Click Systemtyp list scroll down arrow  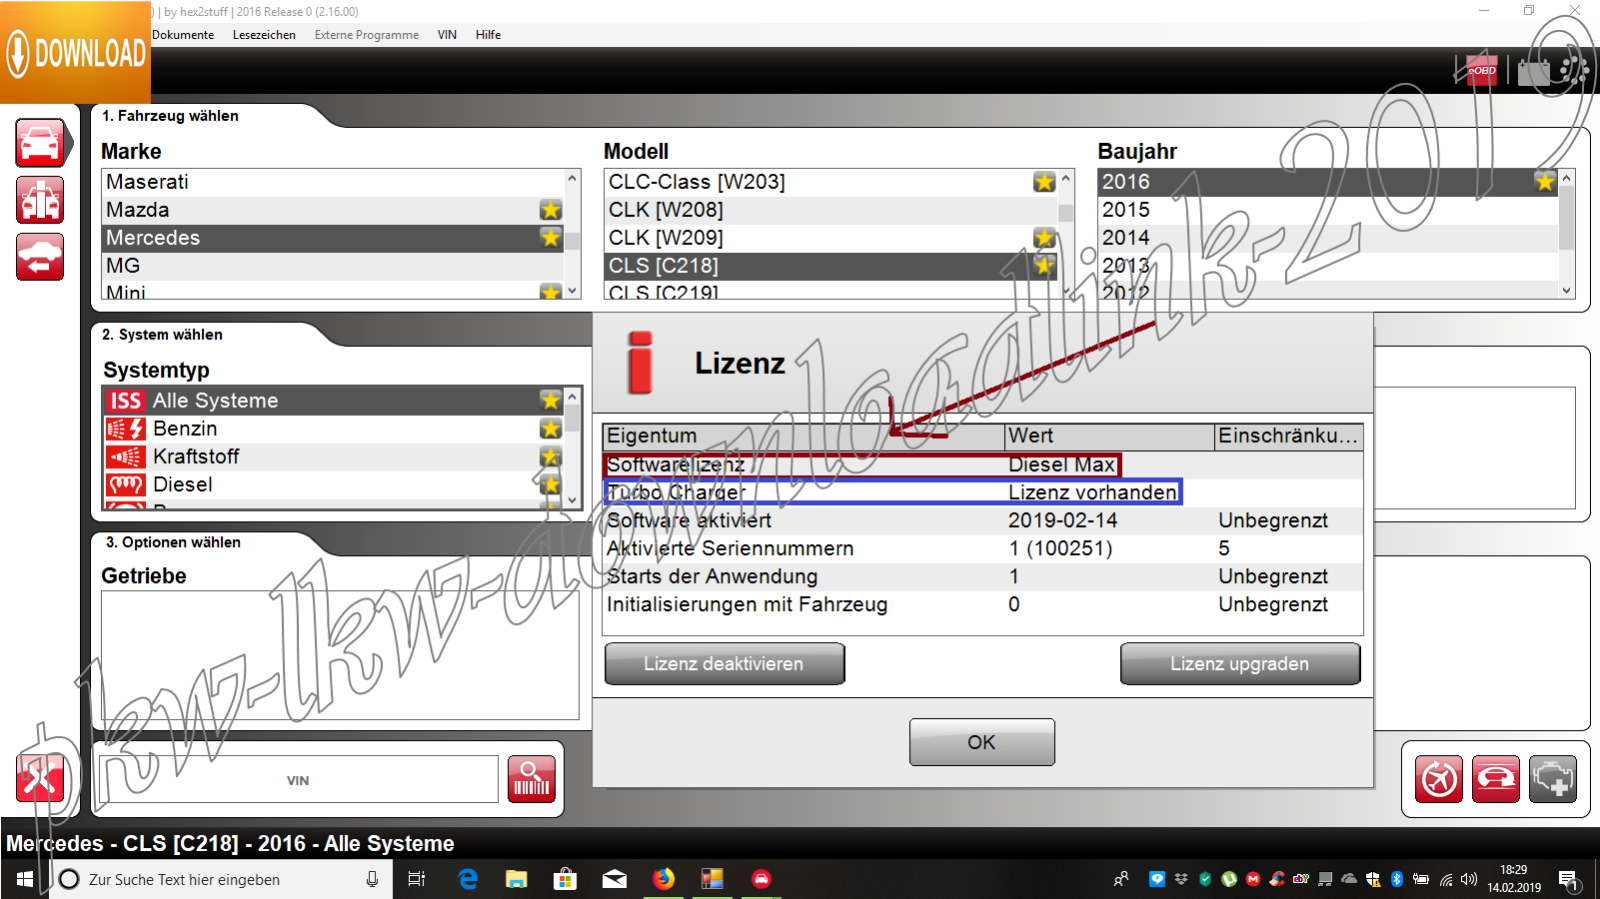click(x=572, y=500)
